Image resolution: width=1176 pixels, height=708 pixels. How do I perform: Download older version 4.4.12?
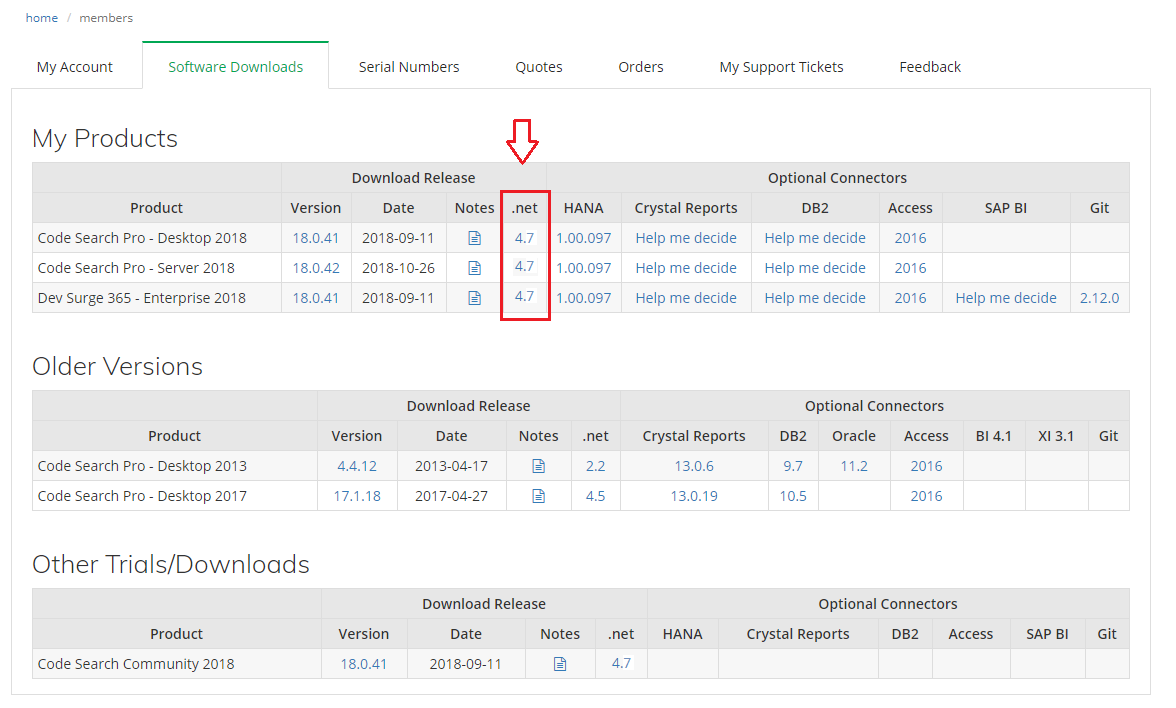[x=357, y=466]
